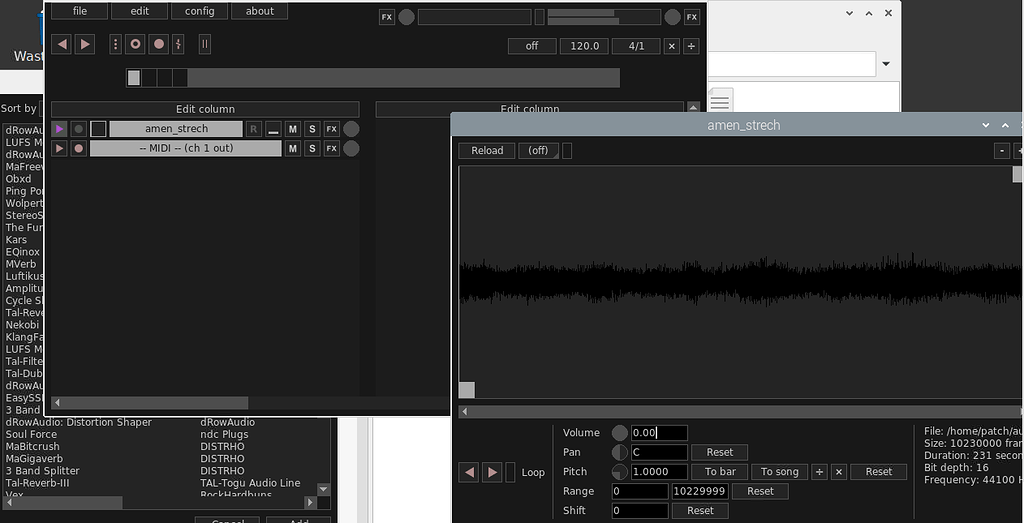The width and height of the screenshot is (1024, 523).
Task: Click main window beat divide ÷ button
Action: pos(692,46)
